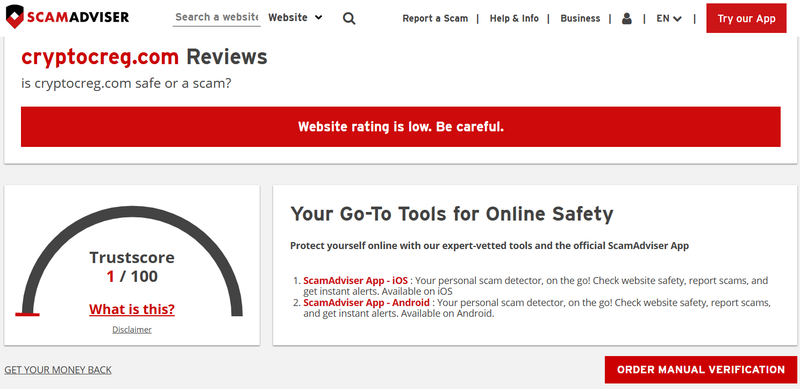Click the cryptocreg.com heading text

pyautogui.click(x=100, y=57)
